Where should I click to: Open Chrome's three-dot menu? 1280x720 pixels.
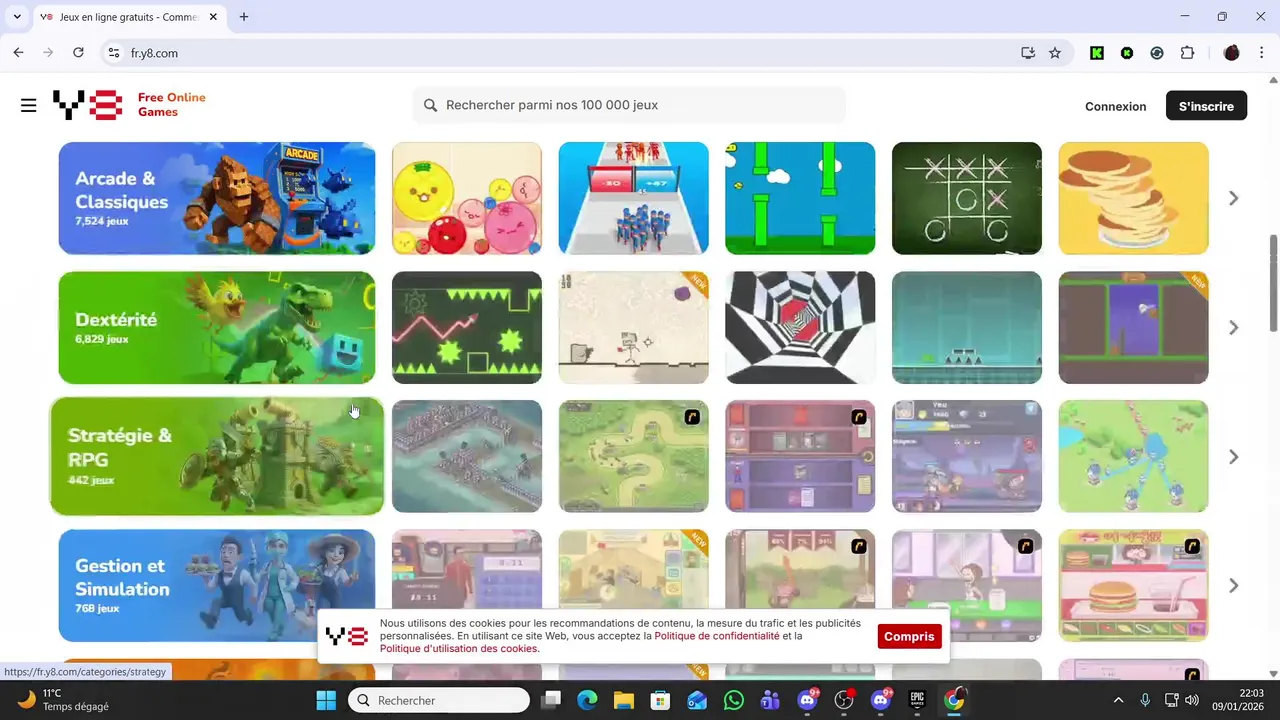[1262, 53]
